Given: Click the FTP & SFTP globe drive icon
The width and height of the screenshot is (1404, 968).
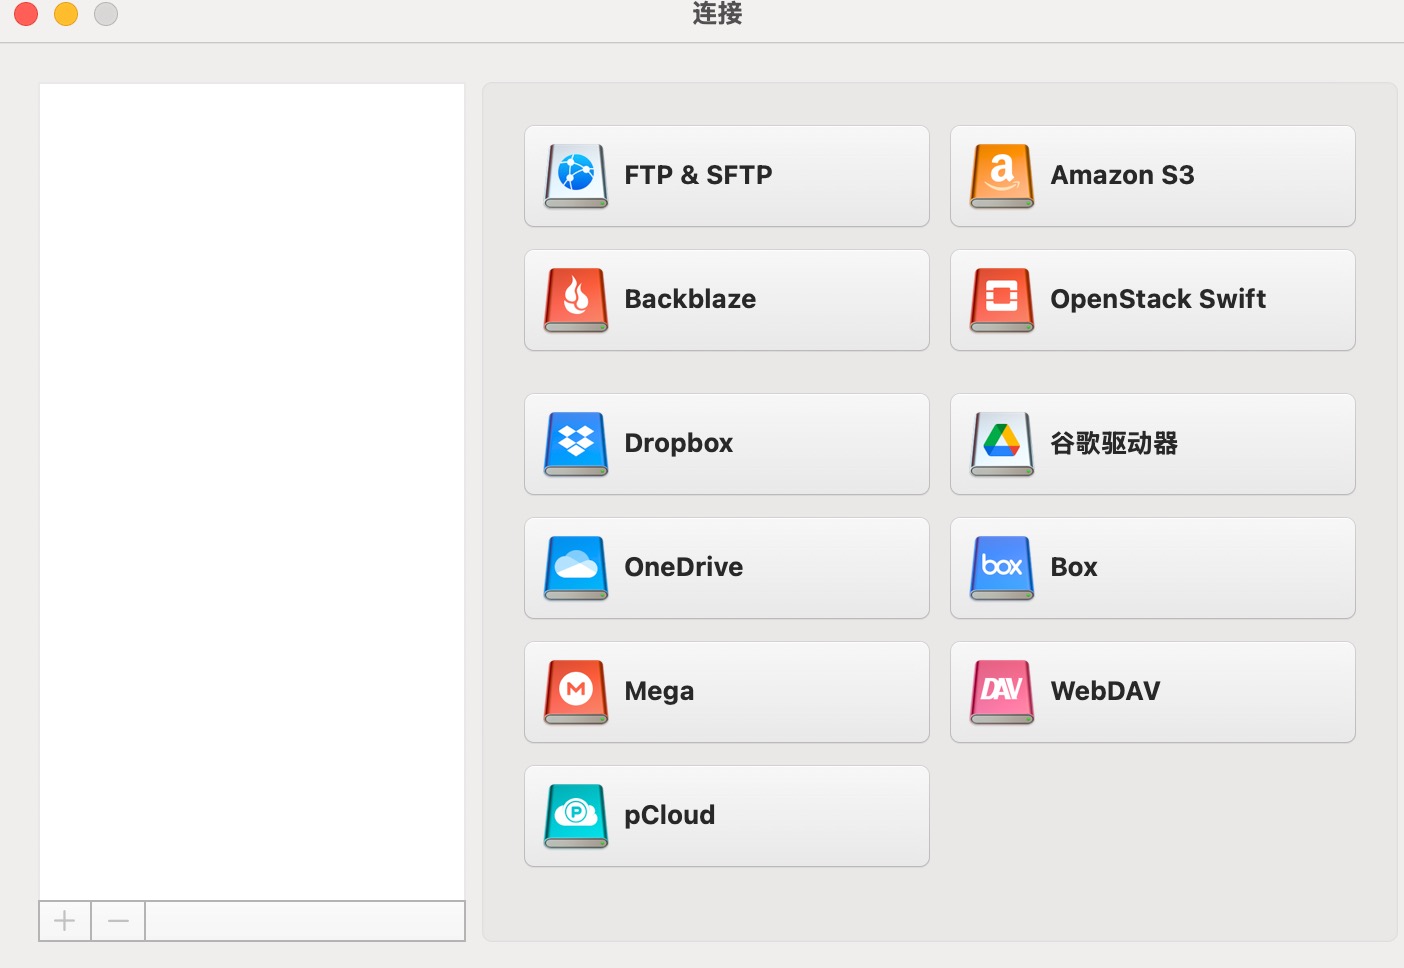Looking at the screenshot, I should 576,176.
